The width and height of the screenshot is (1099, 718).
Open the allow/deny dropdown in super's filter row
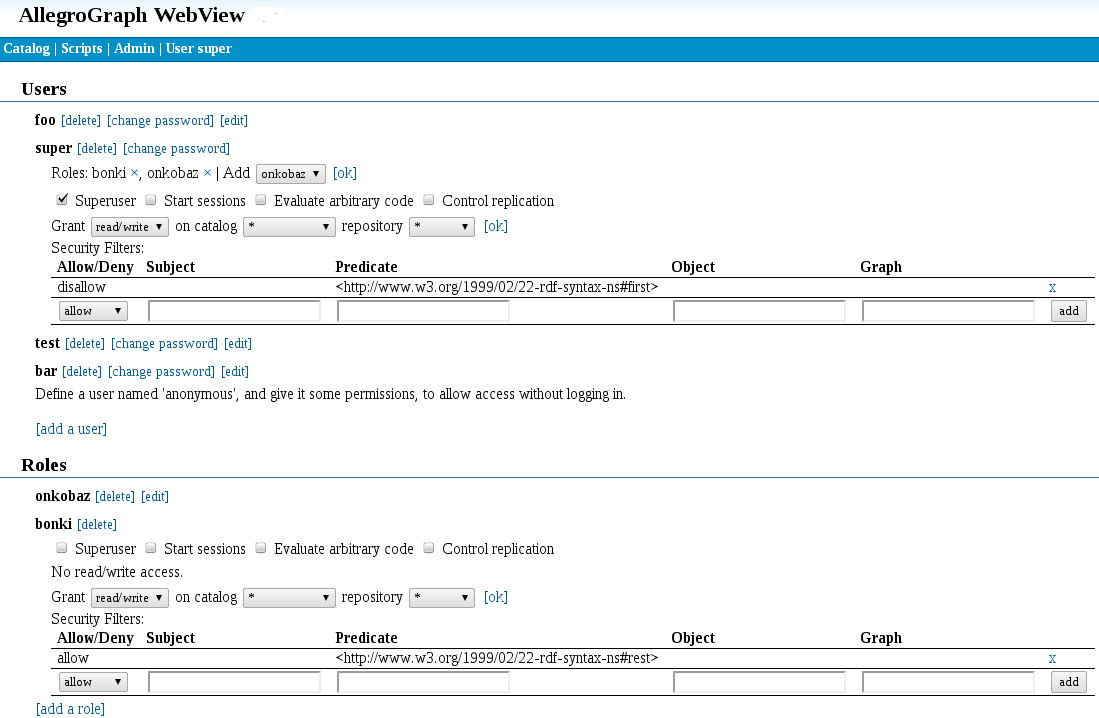pos(92,310)
